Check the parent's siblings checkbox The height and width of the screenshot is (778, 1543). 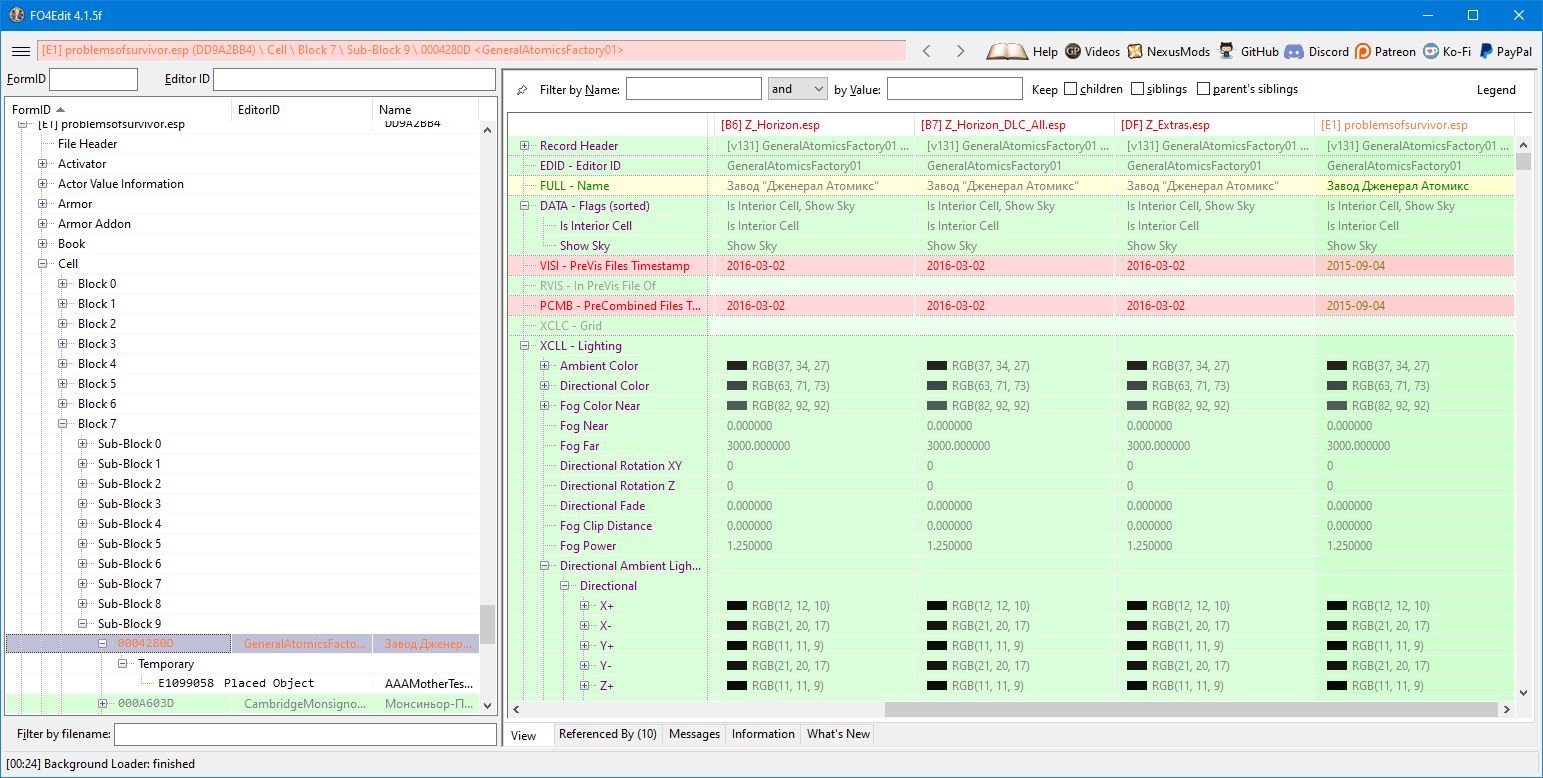[1203, 89]
